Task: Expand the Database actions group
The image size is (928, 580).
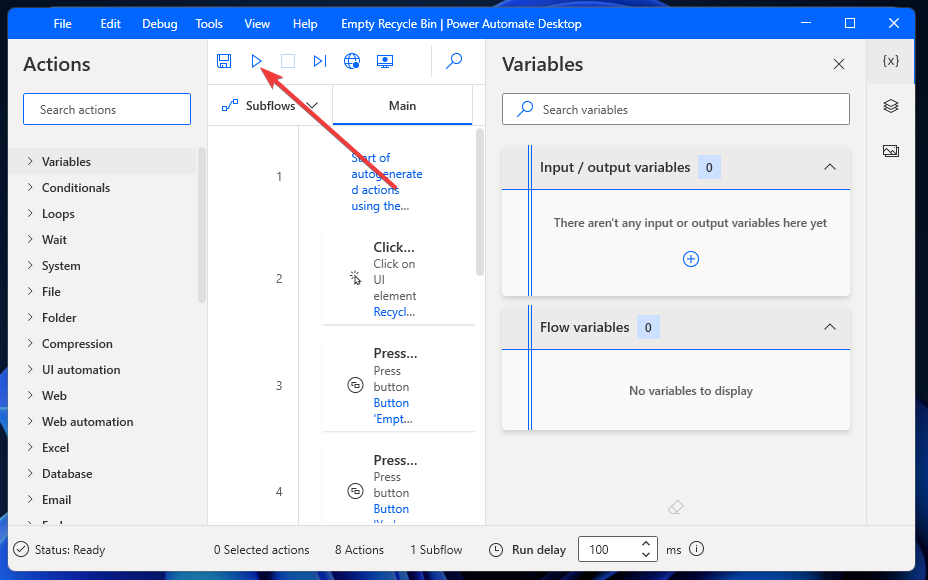Action: click(30, 473)
